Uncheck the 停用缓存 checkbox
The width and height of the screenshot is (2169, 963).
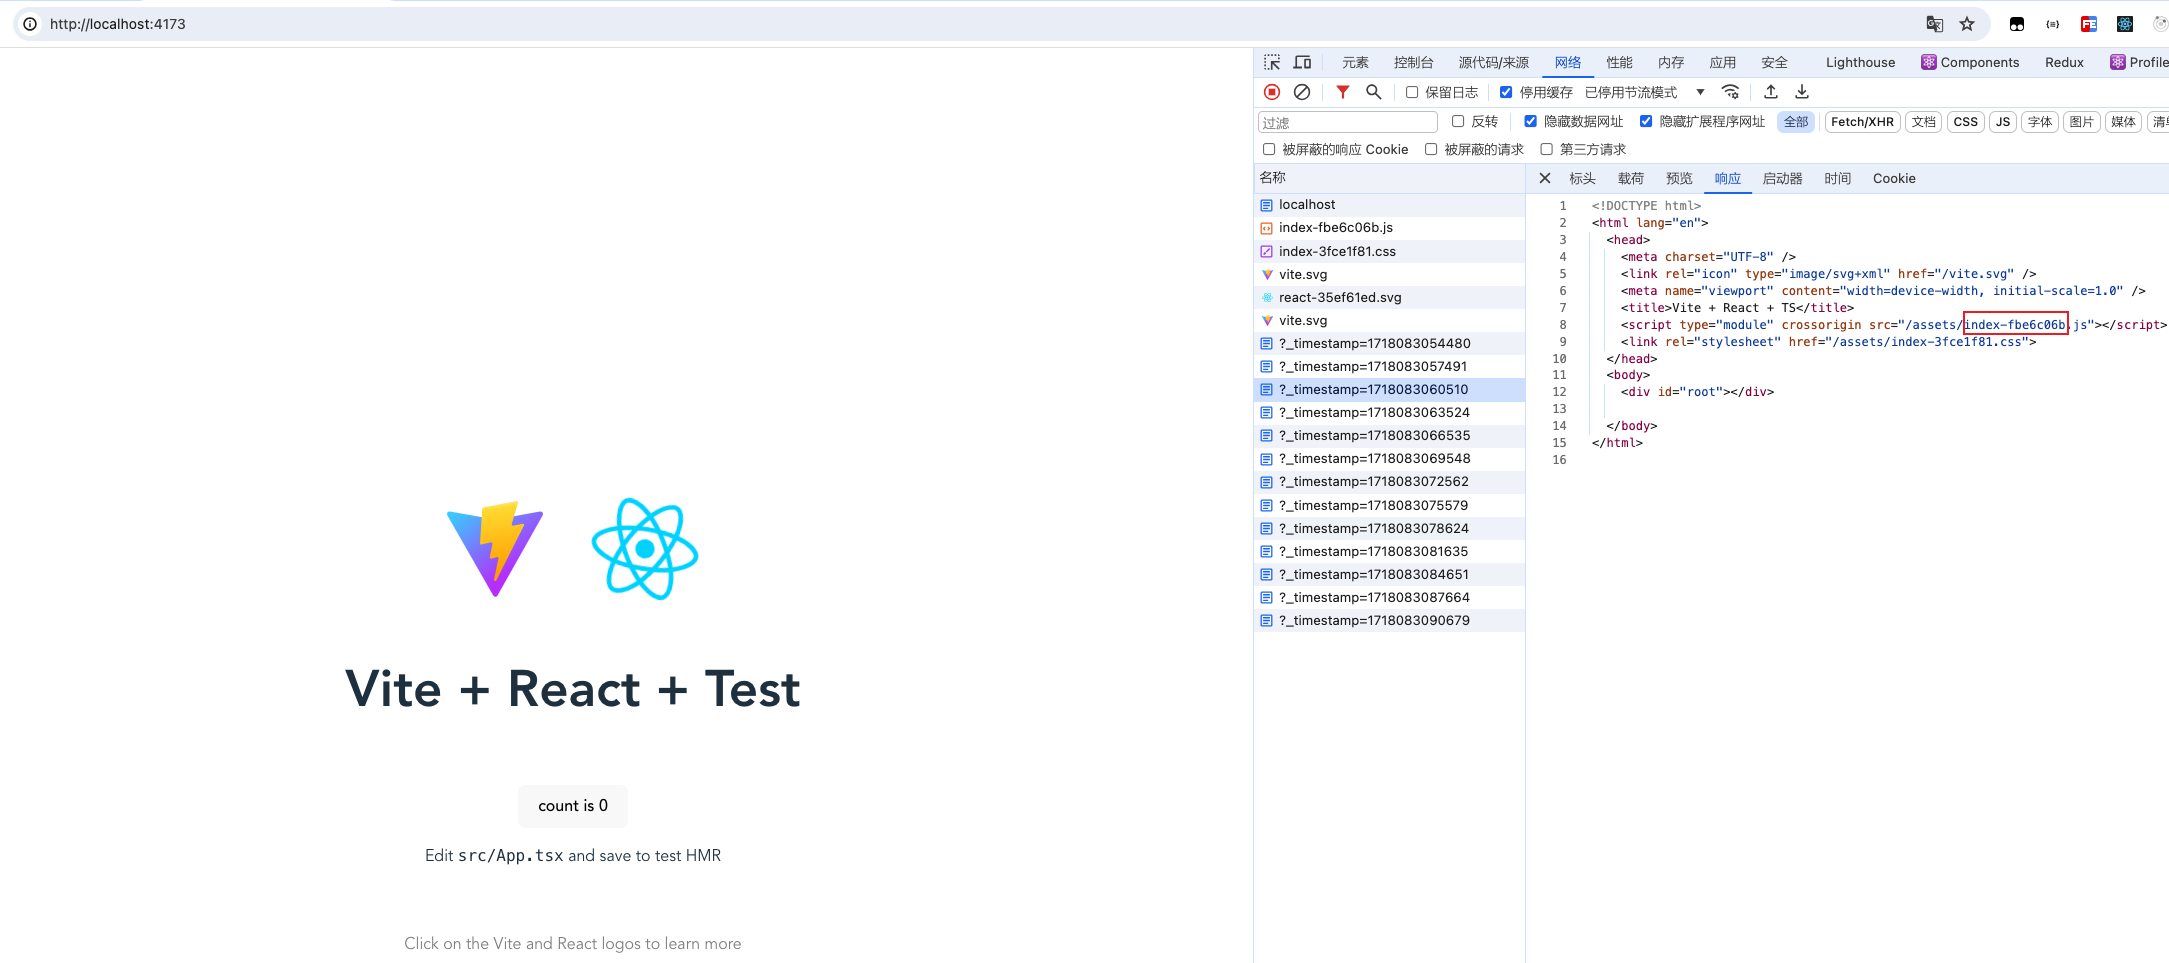pyautogui.click(x=1506, y=92)
